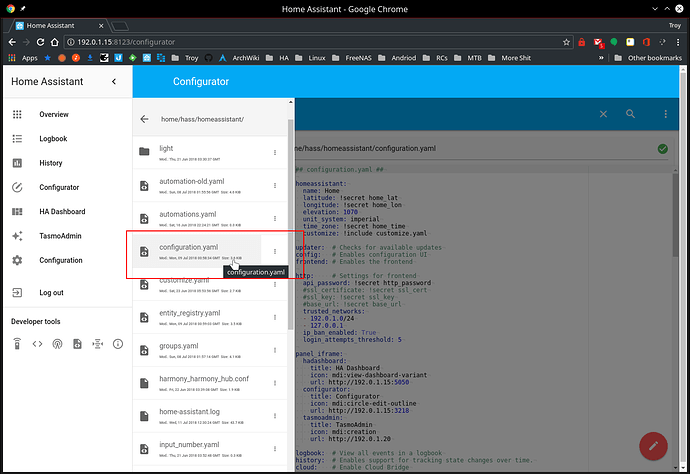Click the red lock extension icon
Viewport: 690px width, 474px height.
point(582,42)
